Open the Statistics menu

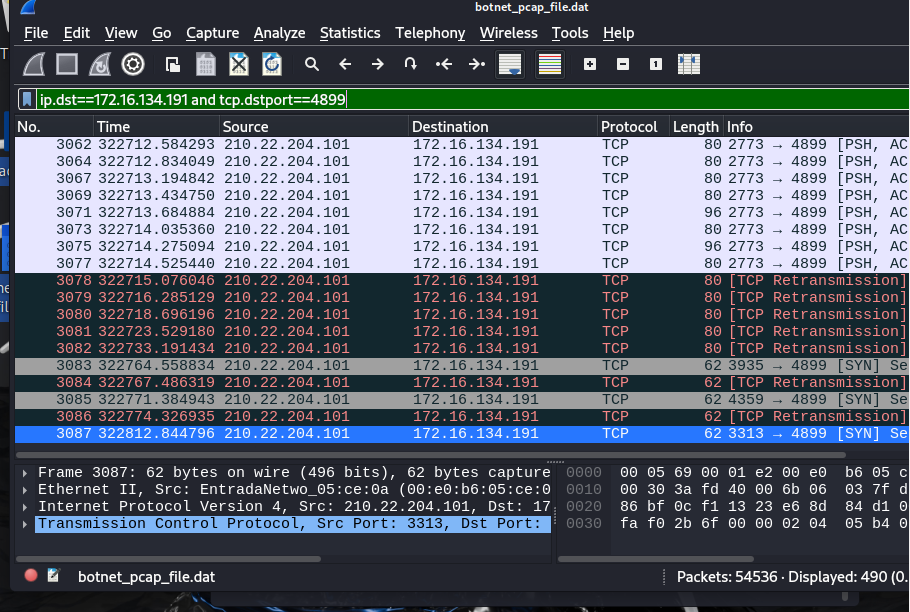(350, 33)
